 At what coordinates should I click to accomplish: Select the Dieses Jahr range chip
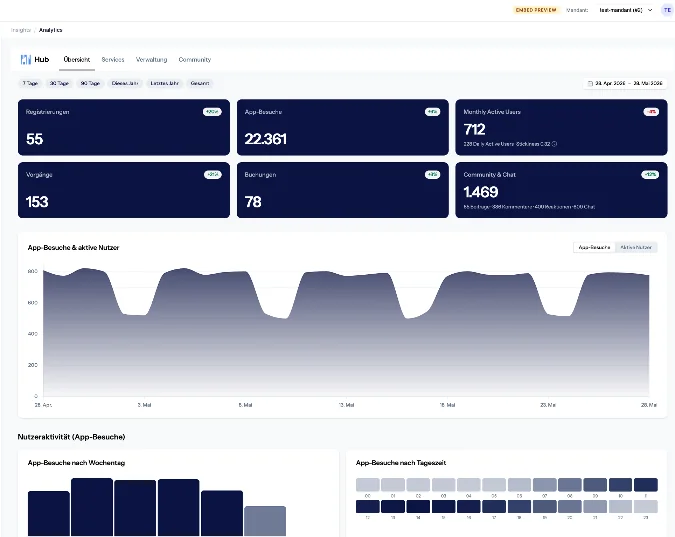pyautogui.click(x=125, y=83)
